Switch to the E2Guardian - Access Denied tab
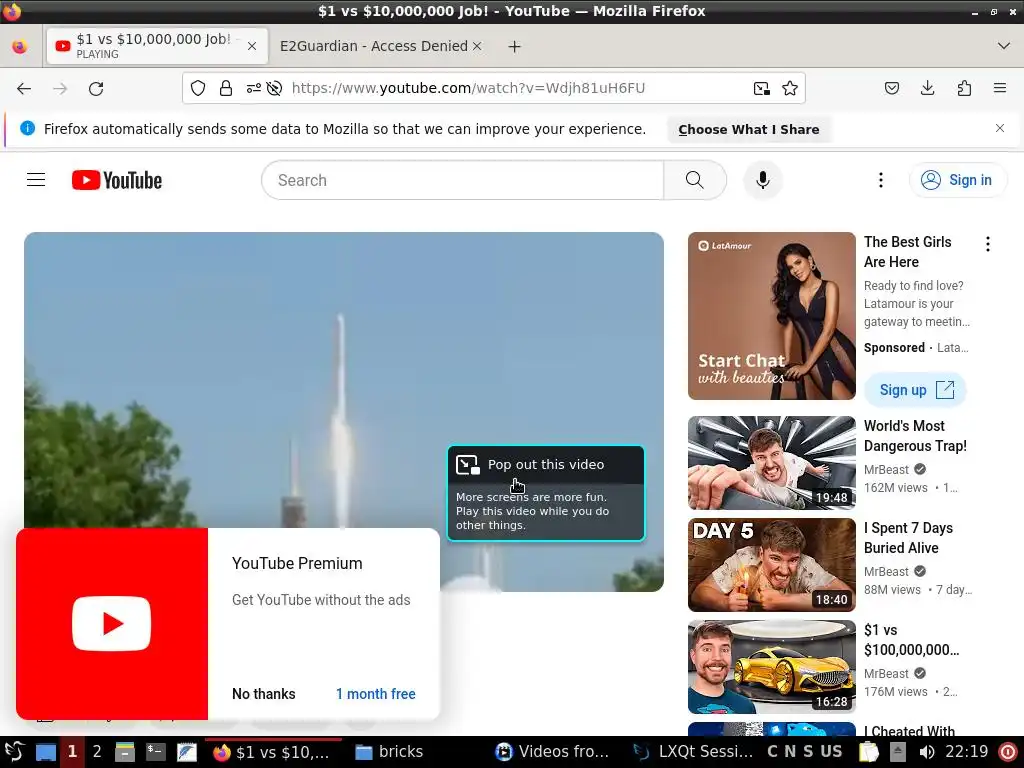1024x768 pixels. (x=374, y=46)
